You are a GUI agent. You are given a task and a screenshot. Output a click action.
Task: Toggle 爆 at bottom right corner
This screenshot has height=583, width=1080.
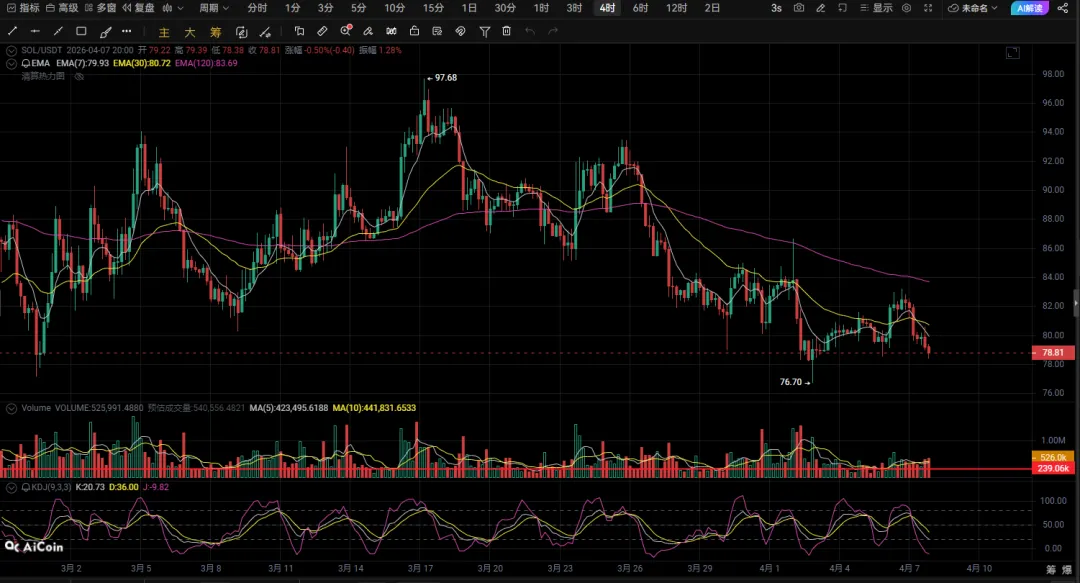(x=1067, y=570)
